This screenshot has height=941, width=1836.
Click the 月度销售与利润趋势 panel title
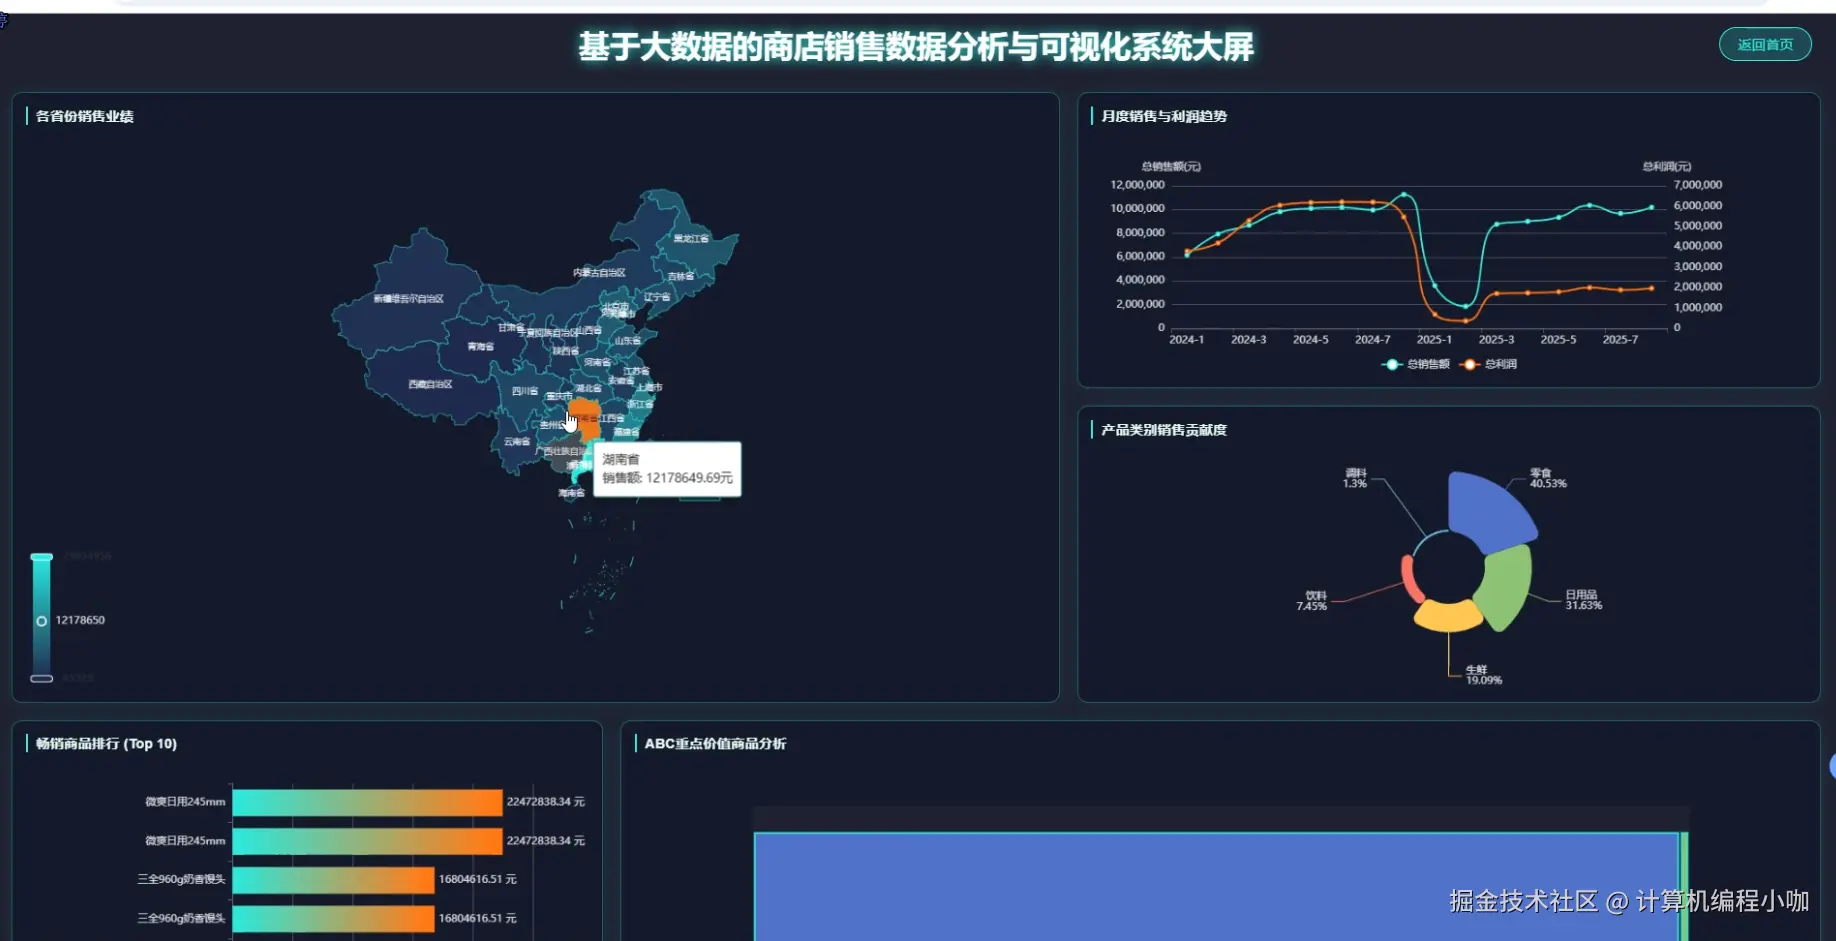coord(1163,116)
